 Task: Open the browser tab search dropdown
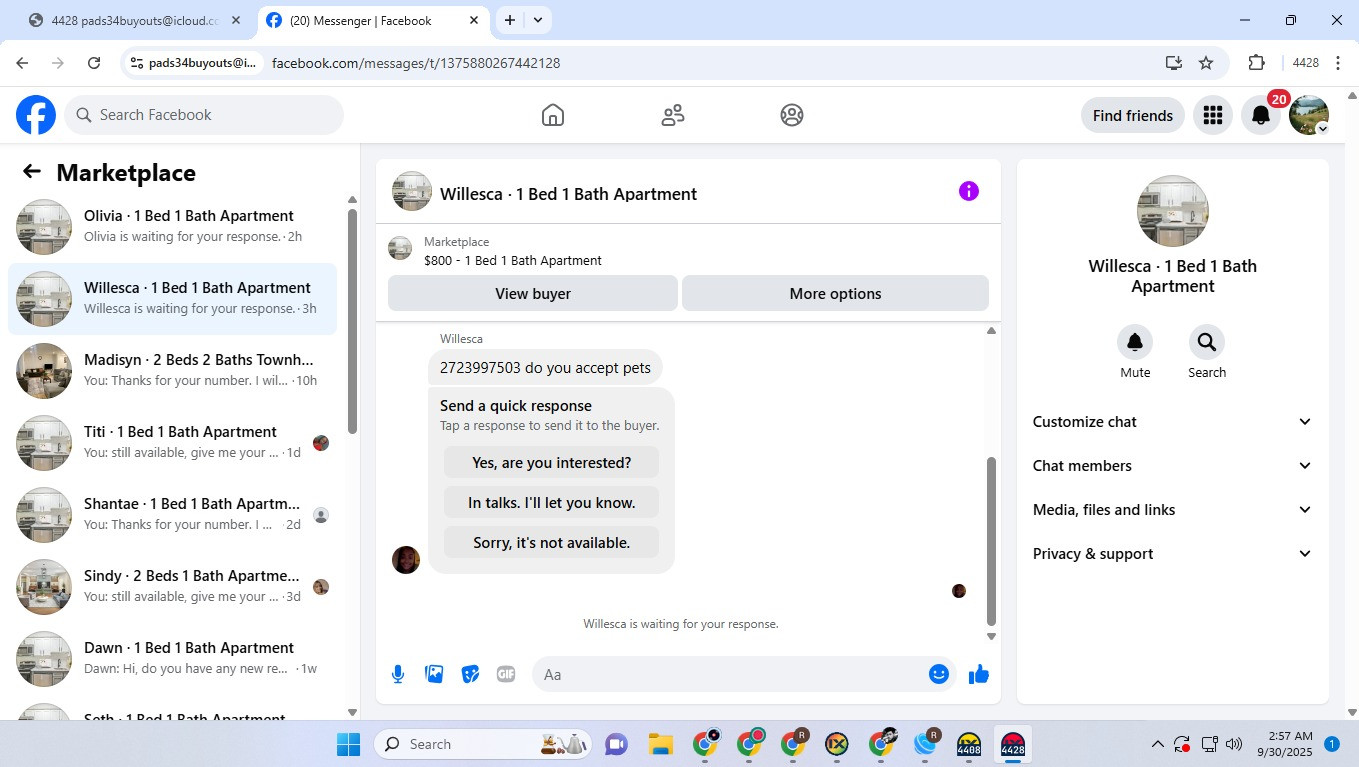[538, 20]
